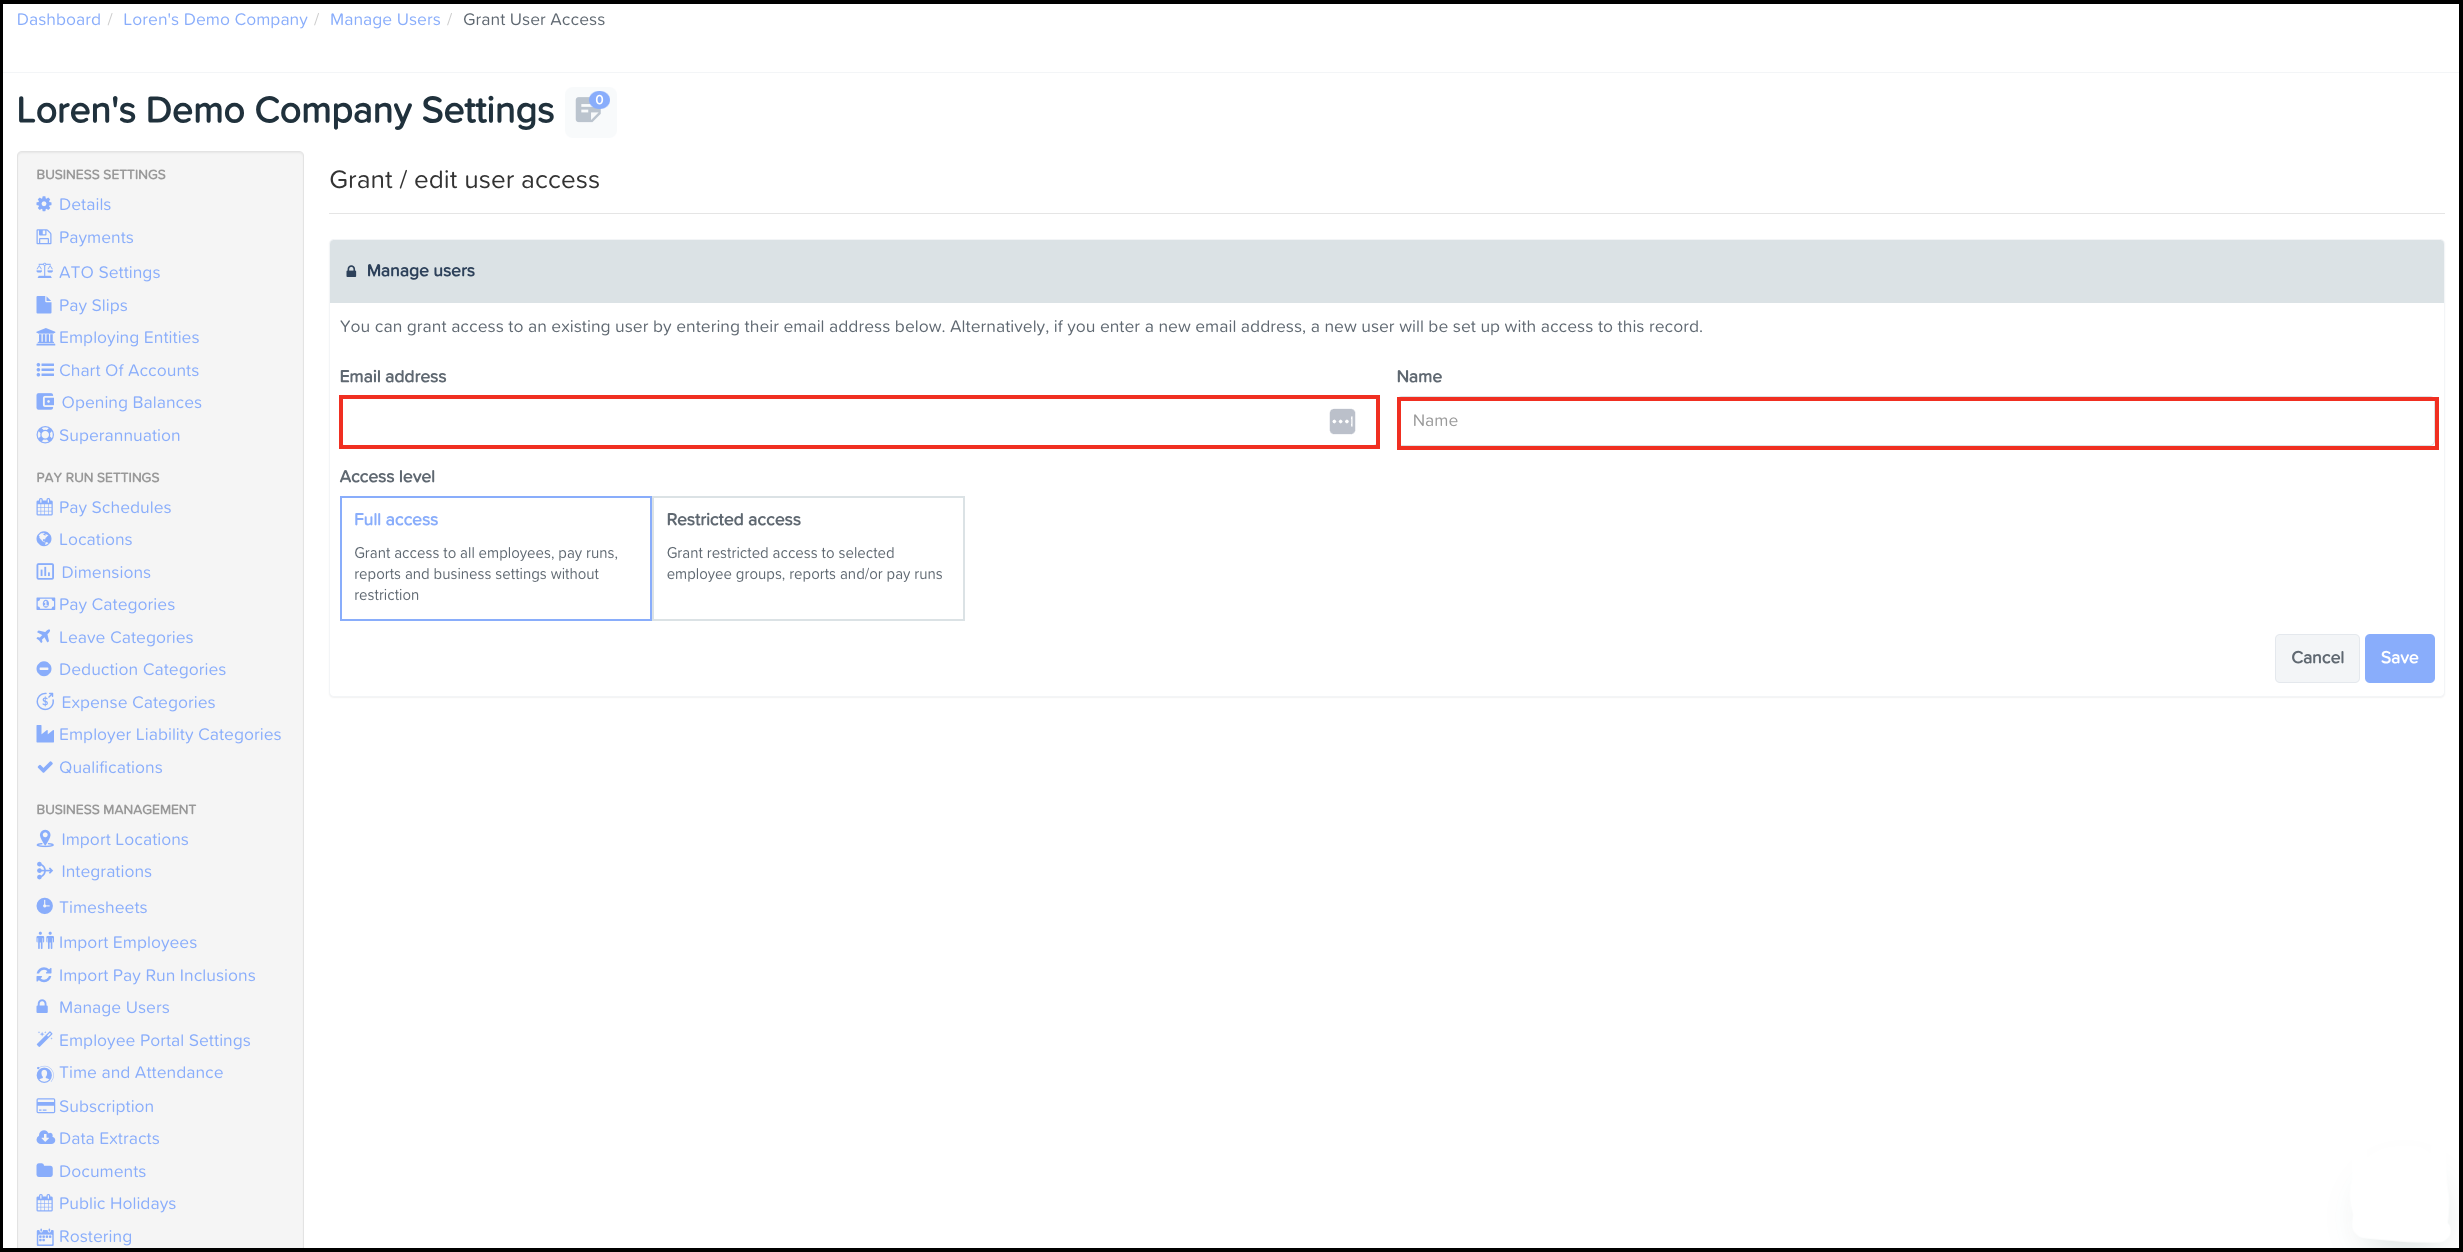The height and width of the screenshot is (1252, 2463).
Task: Click the Superannuation lifebuoy icon
Action: (x=45, y=435)
